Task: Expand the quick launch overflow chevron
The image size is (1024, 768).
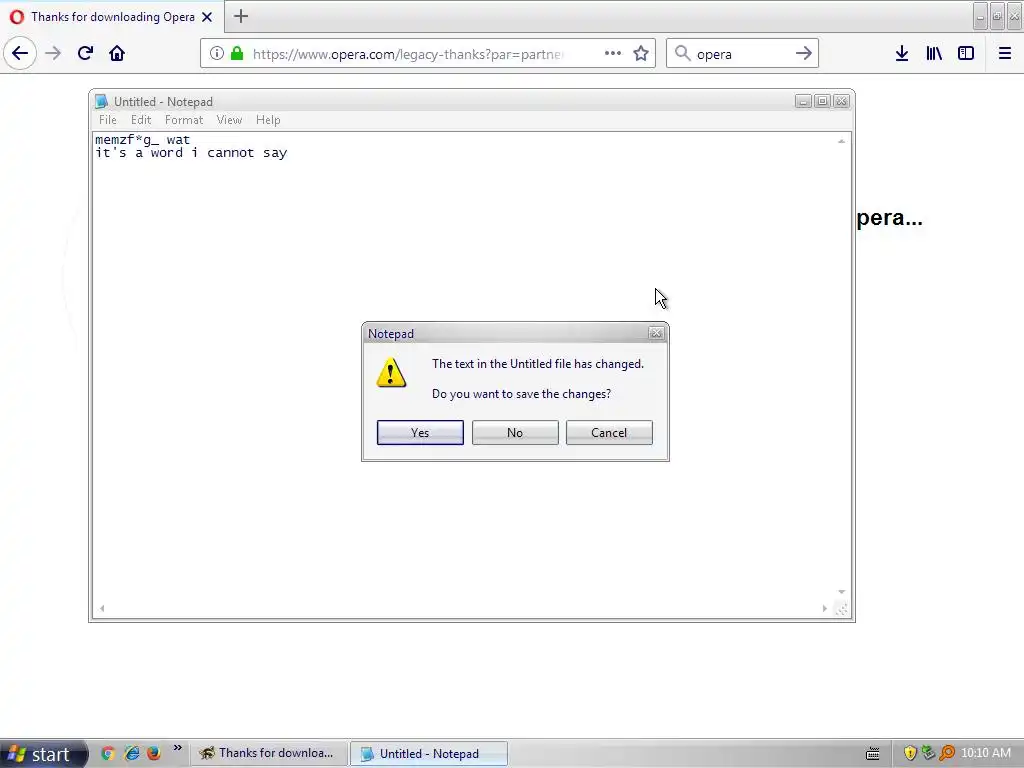Action: pyautogui.click(x=177, y=748)
